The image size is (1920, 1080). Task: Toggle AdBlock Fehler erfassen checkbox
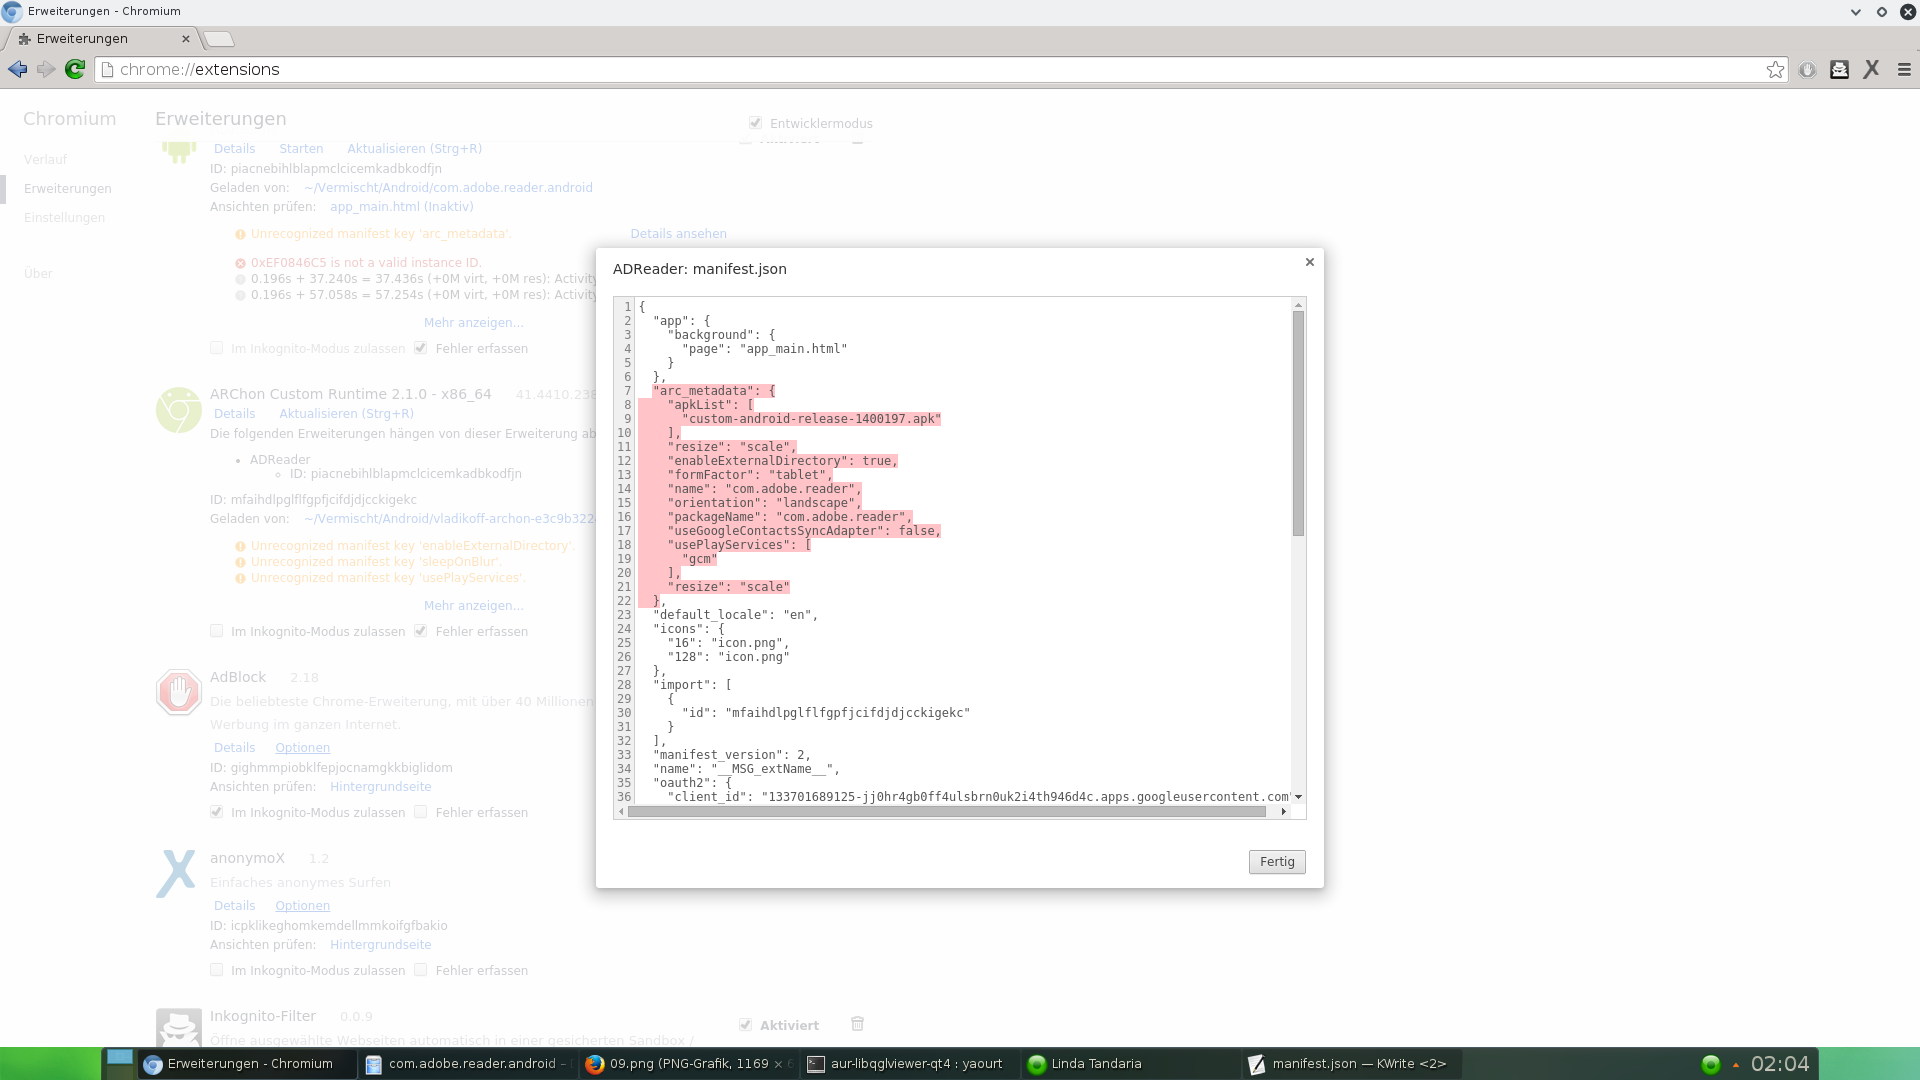coord(421,812)
